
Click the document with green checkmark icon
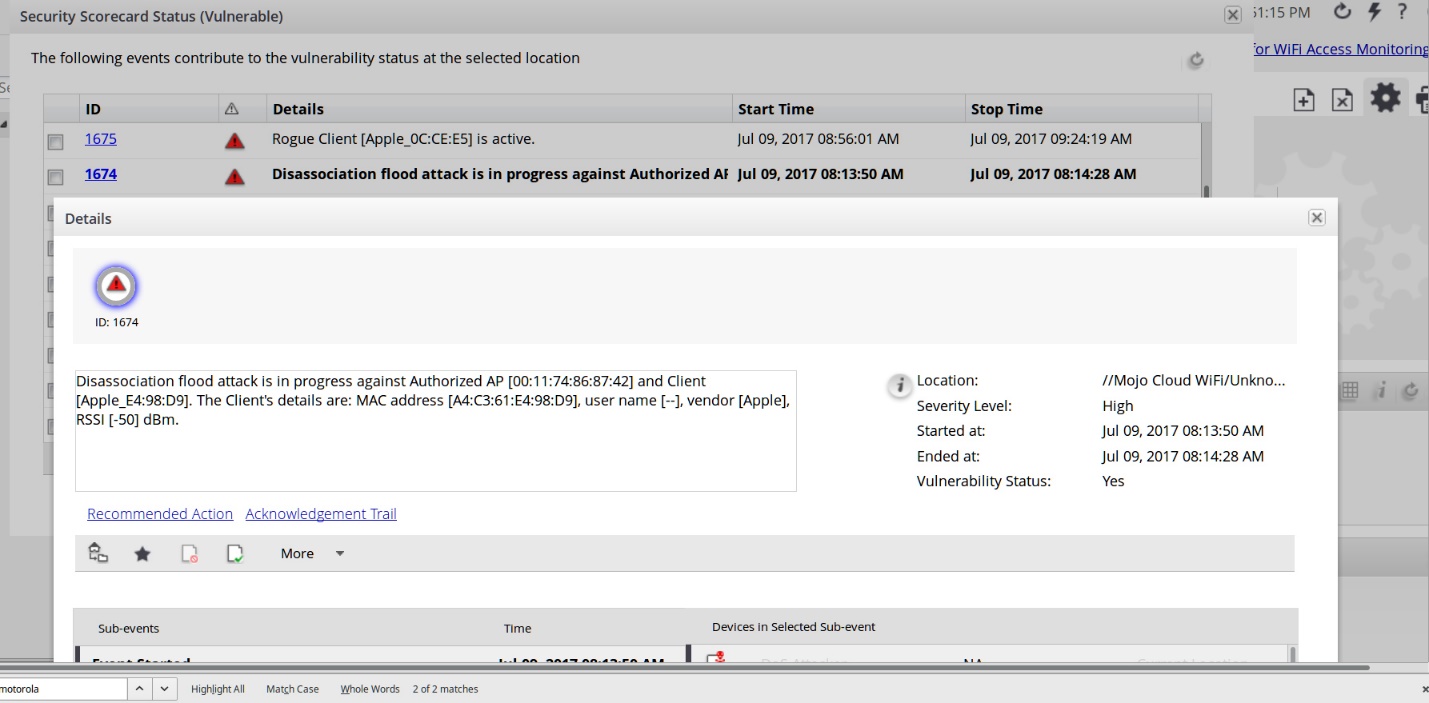[x=235, y=554]
